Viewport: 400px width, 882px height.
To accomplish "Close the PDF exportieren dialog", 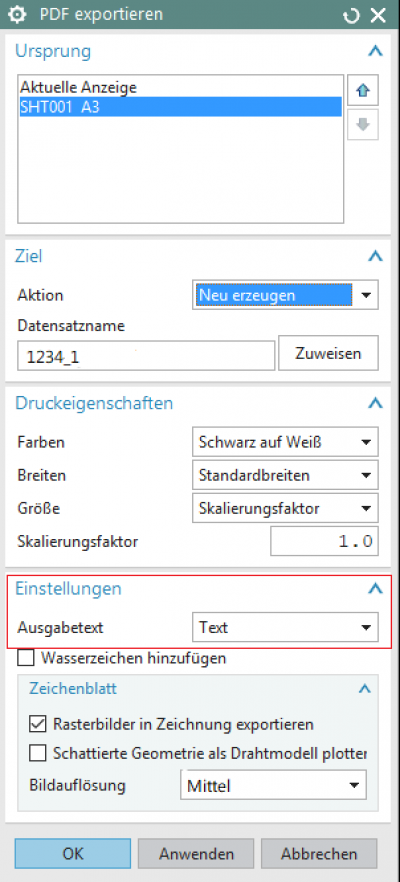I will (x=377, y=15).
